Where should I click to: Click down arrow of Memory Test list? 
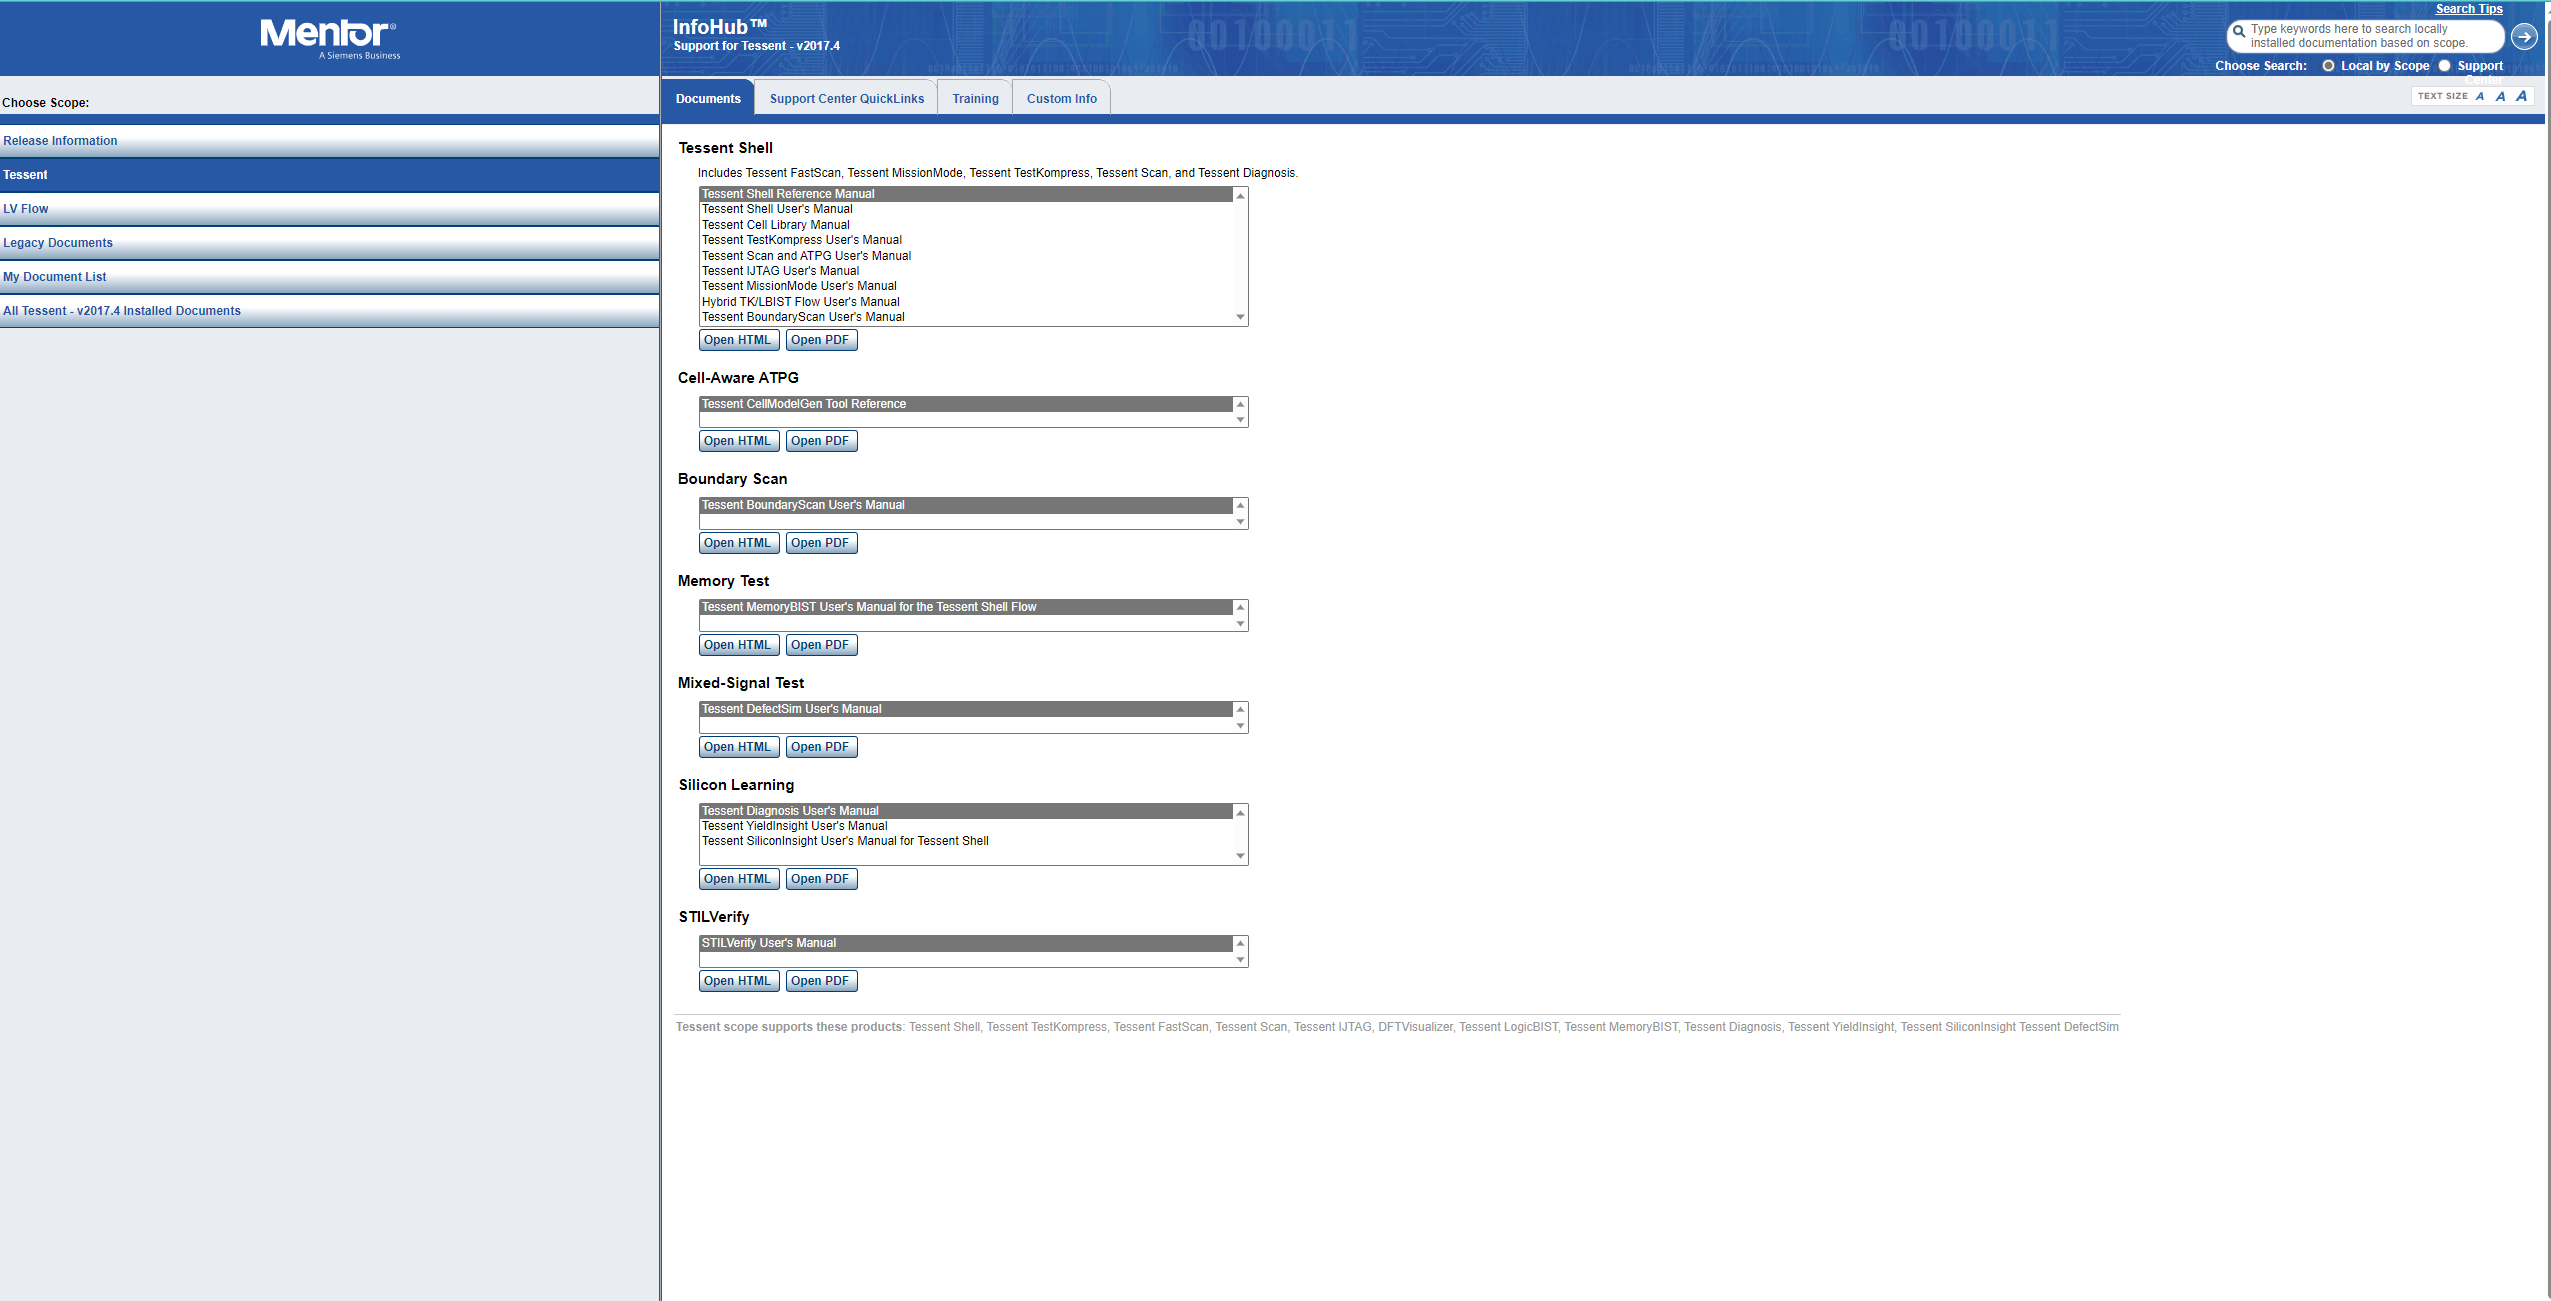[1240, 624]
